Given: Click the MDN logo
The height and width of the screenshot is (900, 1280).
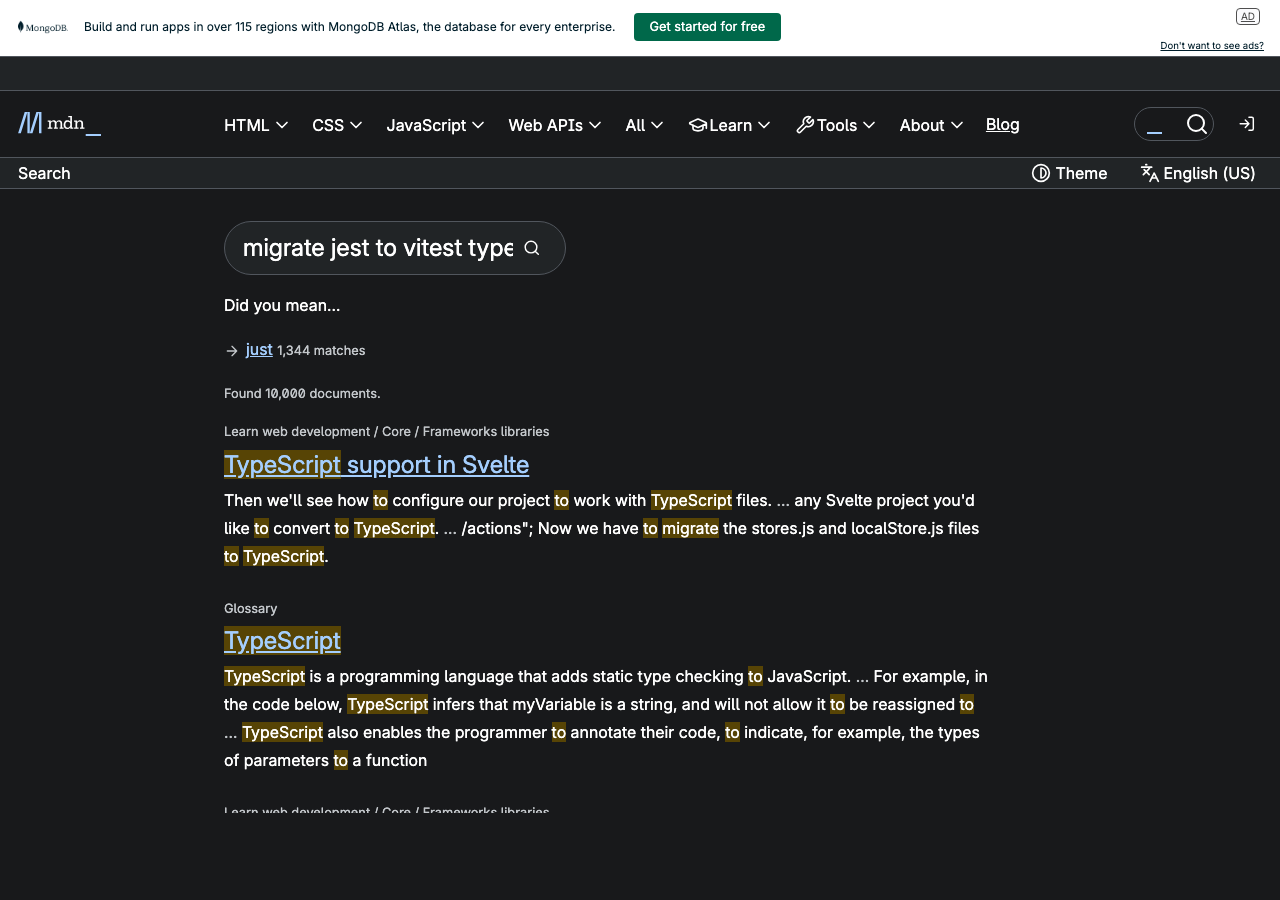Looking at the screenshot, I should pos(58,123).
